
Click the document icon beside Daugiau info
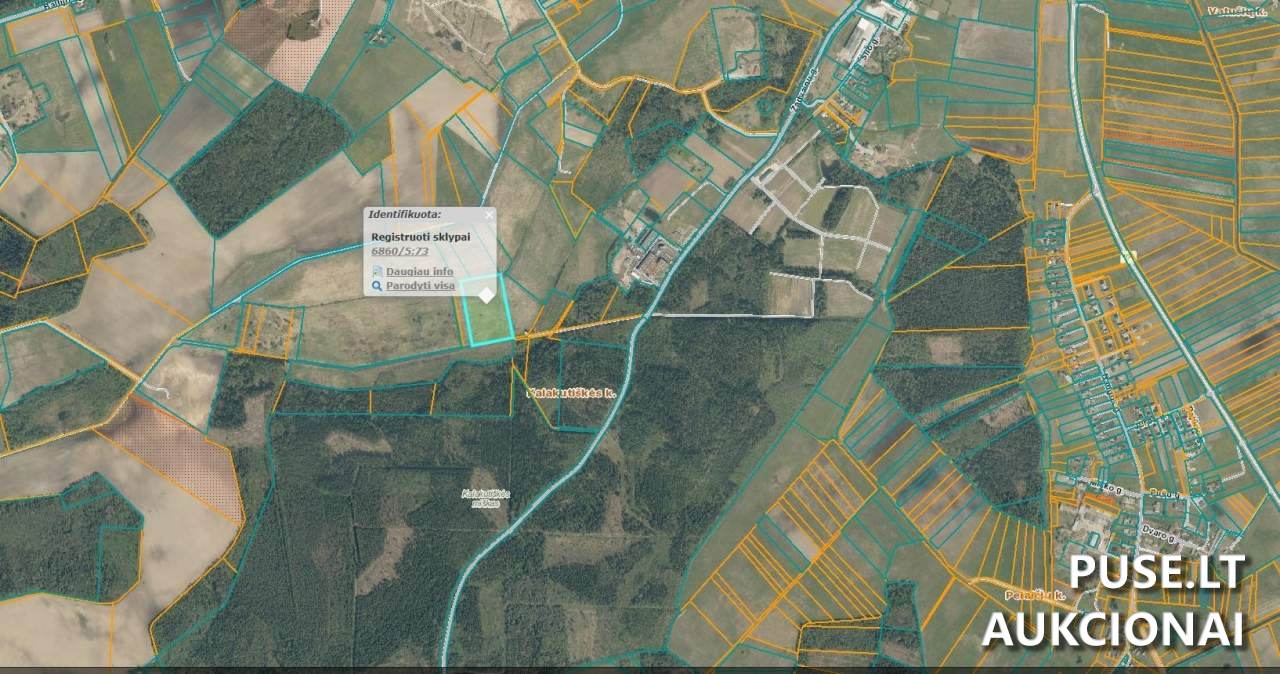coord(377,271)
